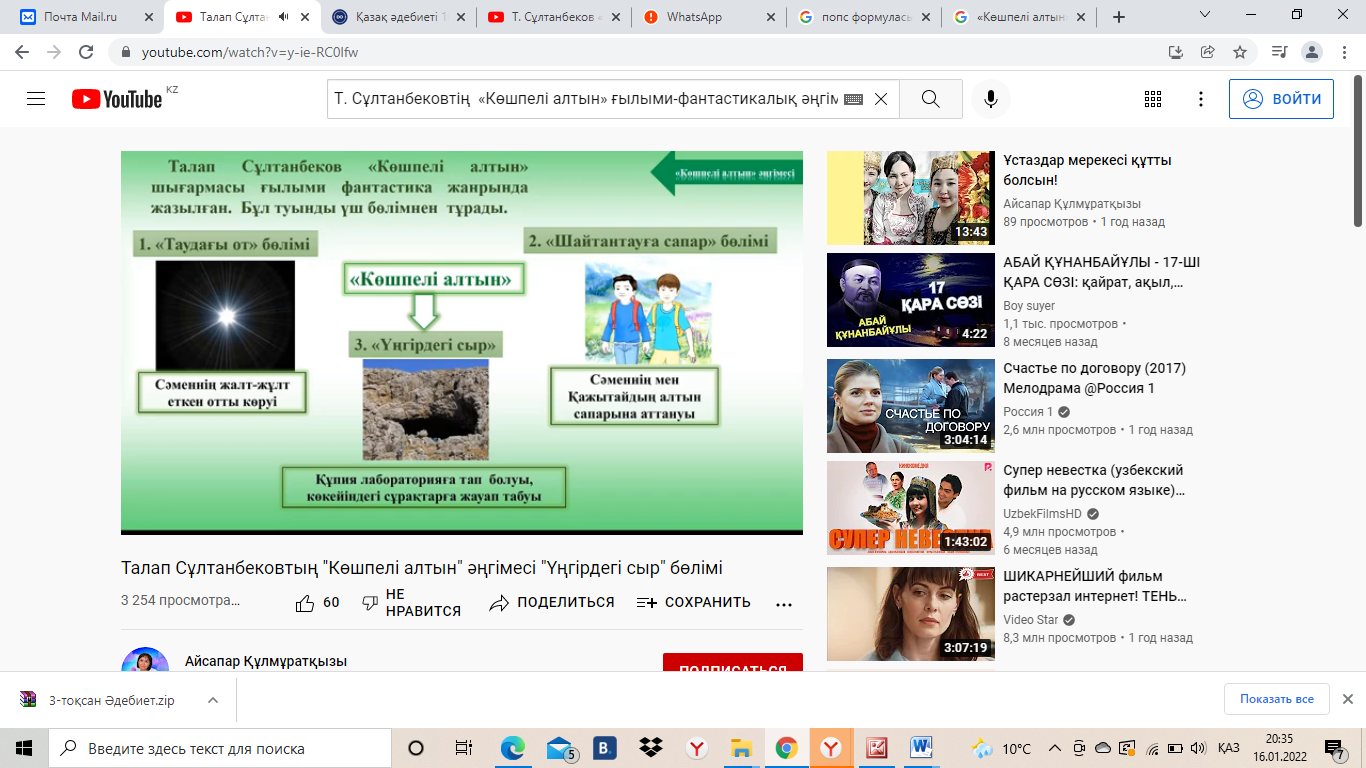The height and width of the screenshot is (768, 1366).
Task: Launch Microsoft Edge from the taskbar
Action: [512, 748]
